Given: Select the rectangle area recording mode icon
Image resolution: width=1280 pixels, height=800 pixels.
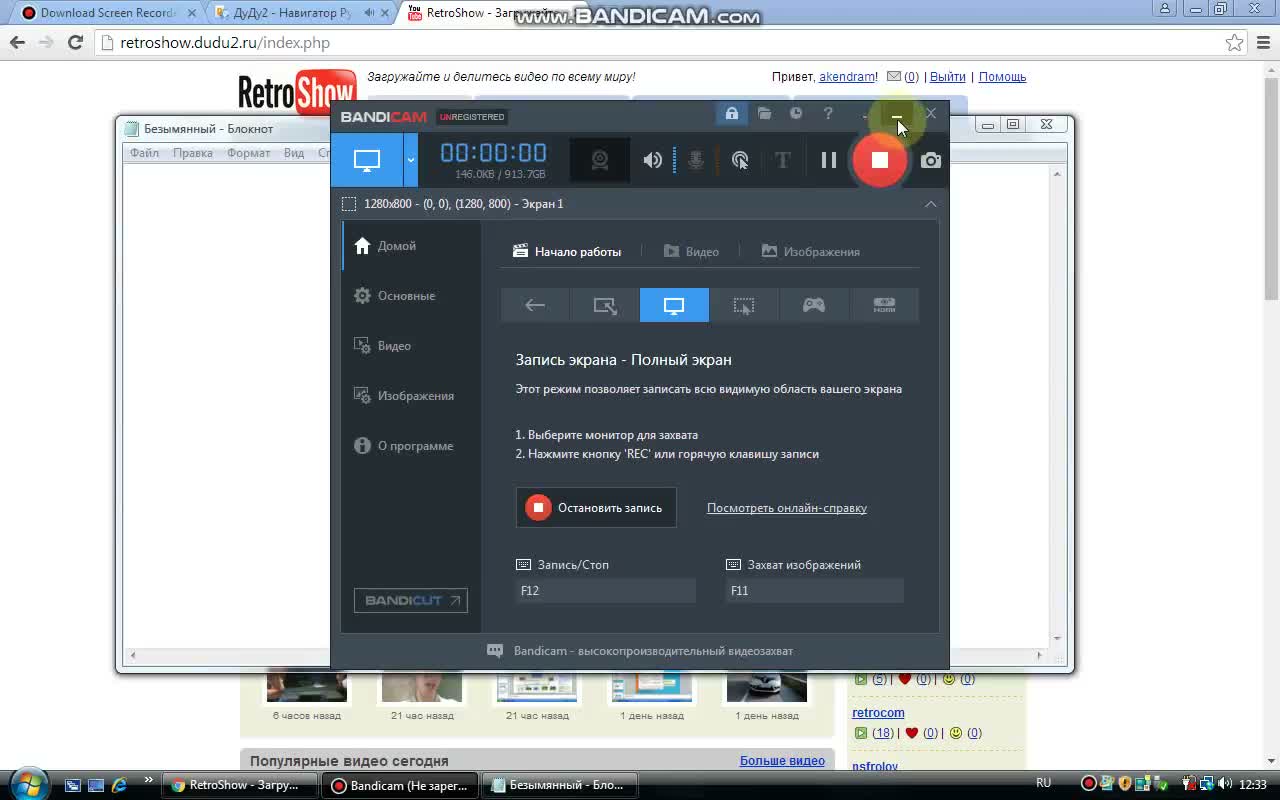Looking at the screenshot, I should (x=605, y=305).
